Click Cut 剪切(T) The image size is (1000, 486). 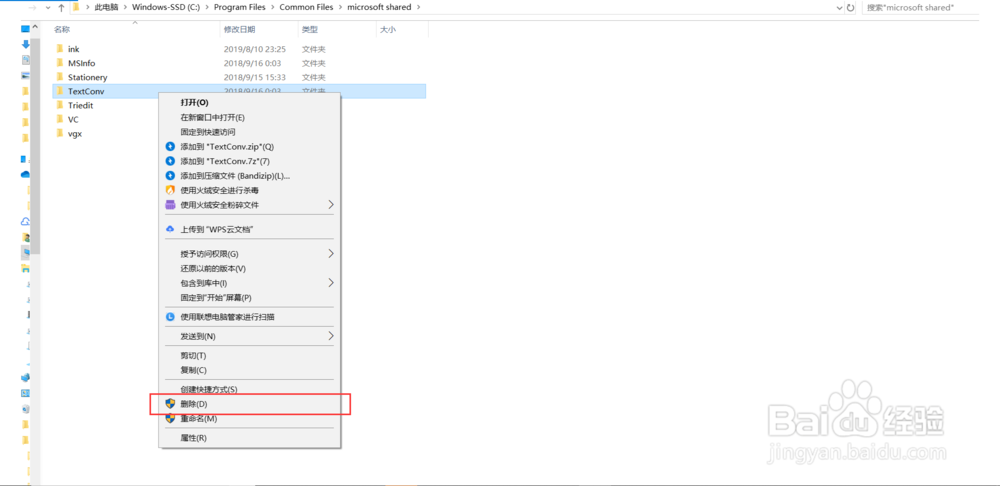(x=250, y=355)
